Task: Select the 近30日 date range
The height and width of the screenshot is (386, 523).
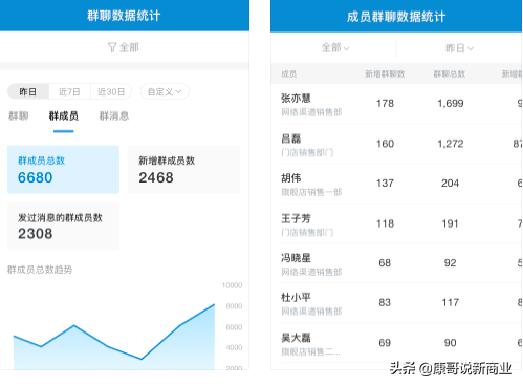Action: pyautogui.click(x=111, y=91)
